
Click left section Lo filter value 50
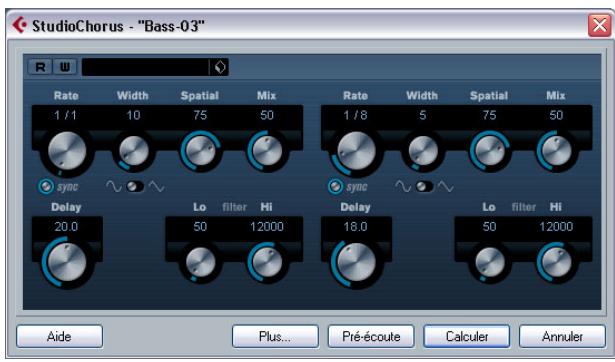200,227
